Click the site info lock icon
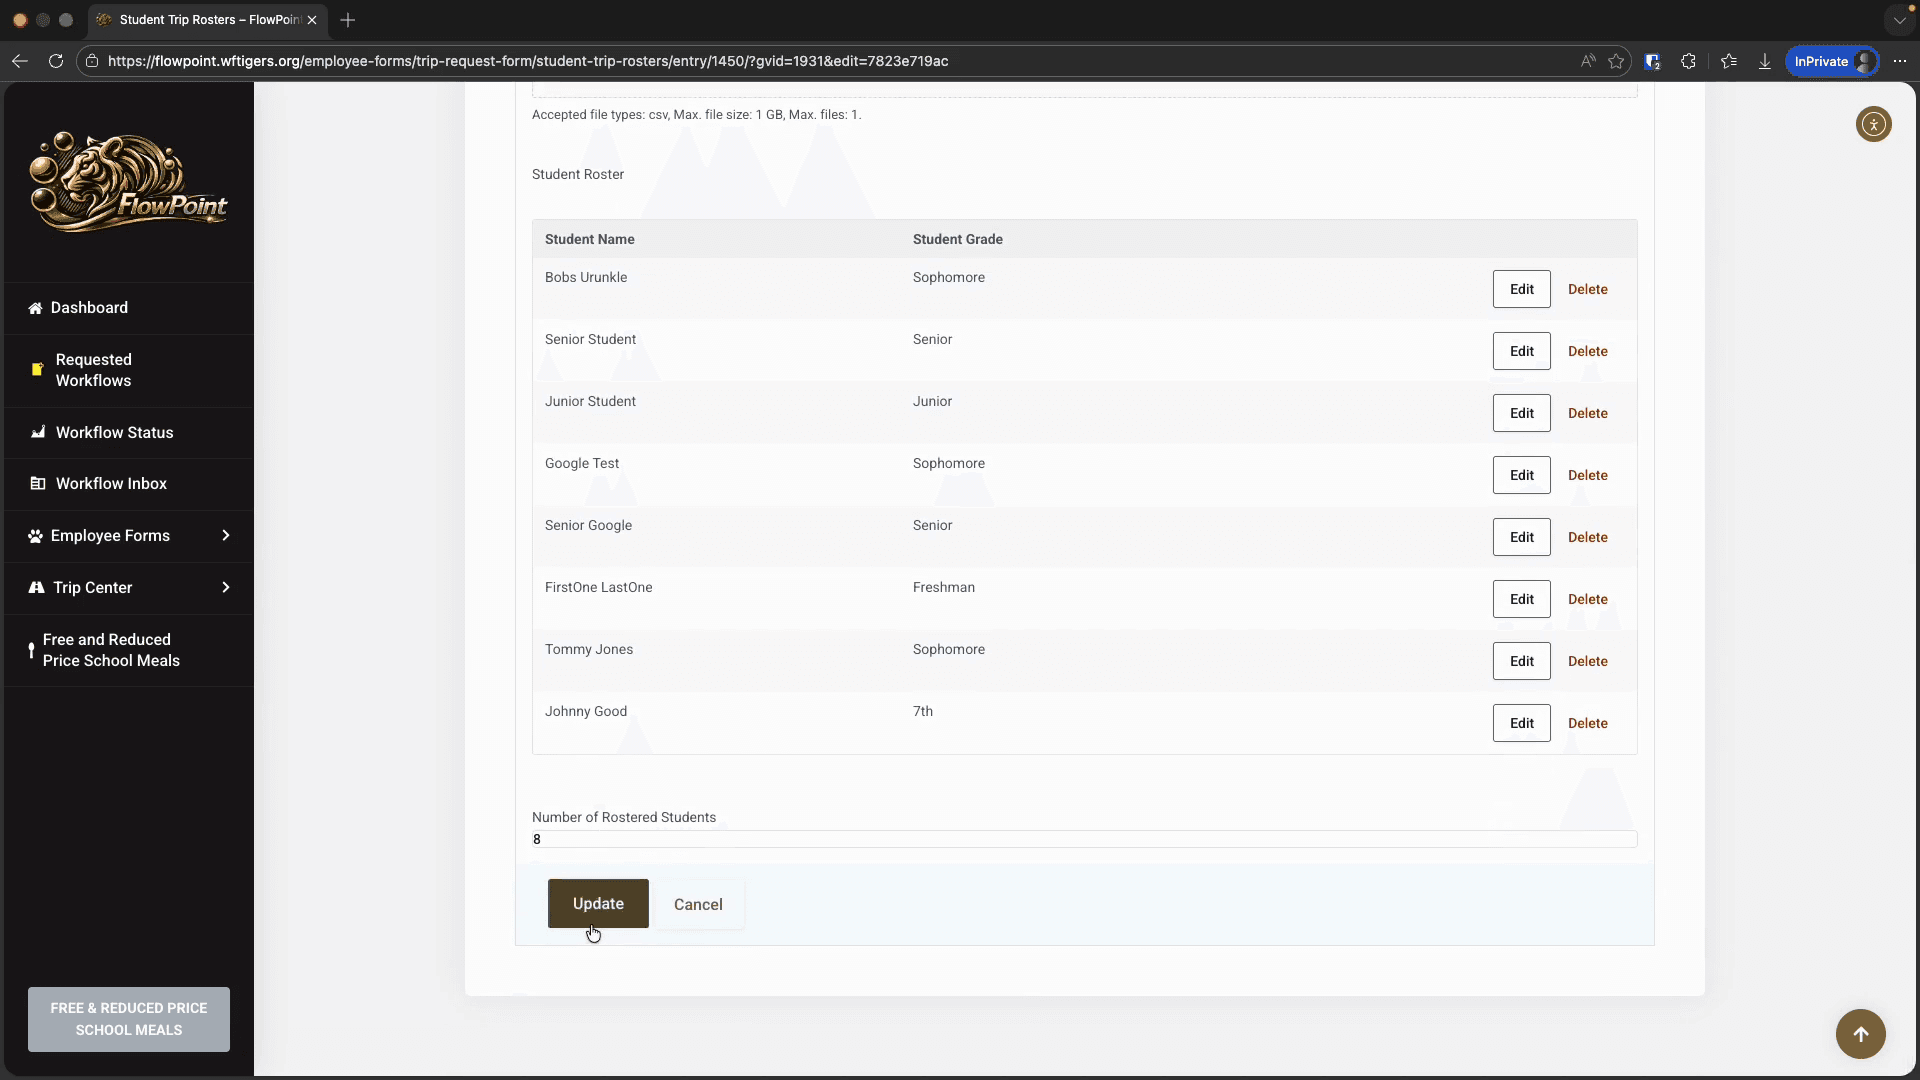The image size is (1920, 1080). click(x=92, y=61)
